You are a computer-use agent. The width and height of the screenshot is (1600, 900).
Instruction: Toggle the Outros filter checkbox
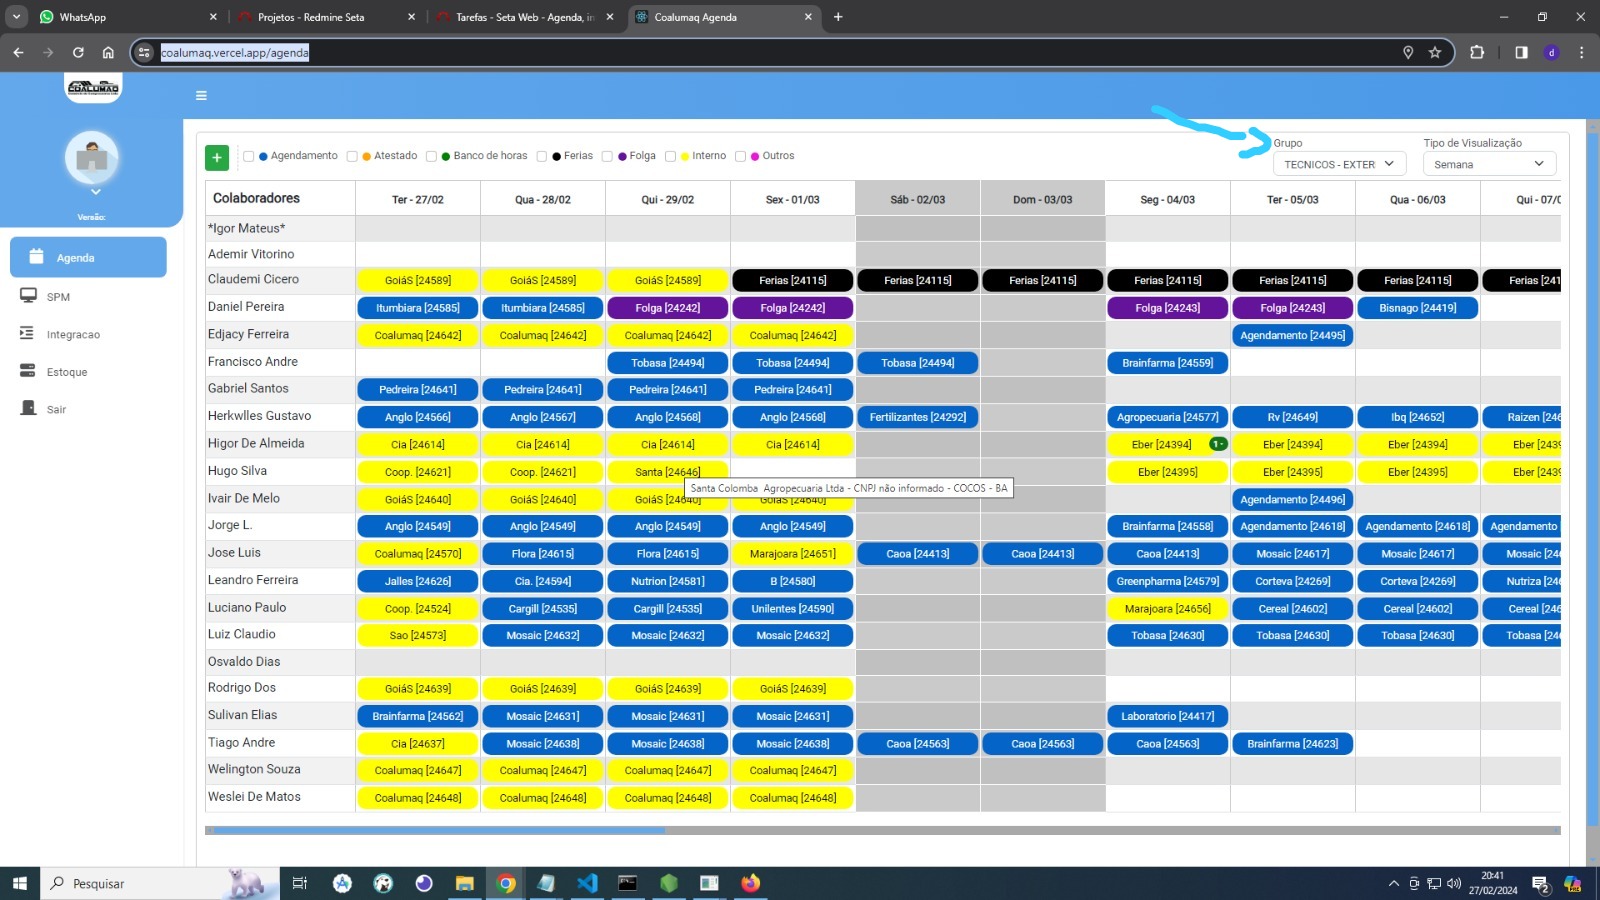click(x=740, y=156)
